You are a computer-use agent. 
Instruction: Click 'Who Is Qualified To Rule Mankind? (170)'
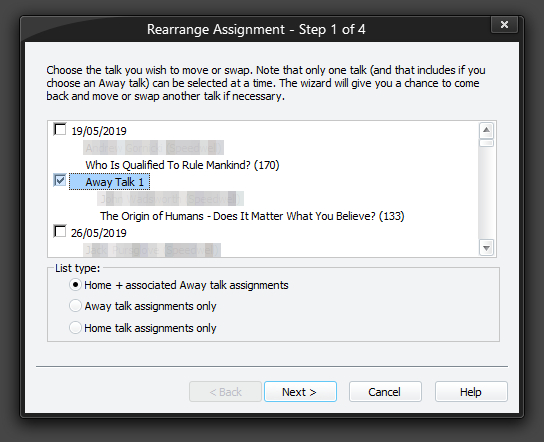pos(182,165)
